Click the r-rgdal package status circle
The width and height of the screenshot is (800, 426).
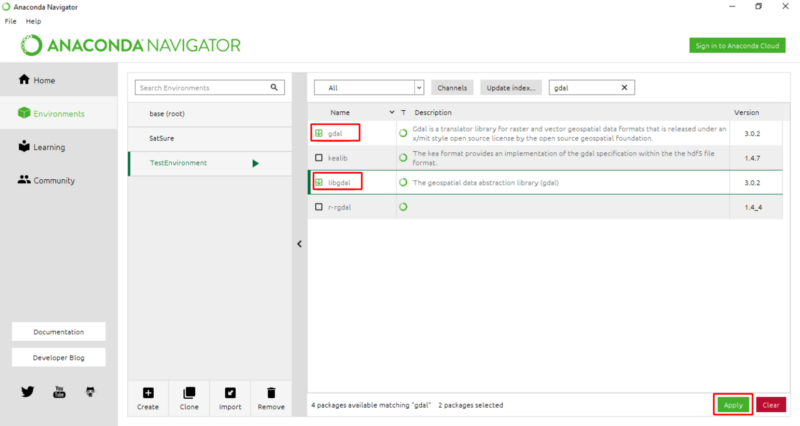(x=403, y=207)
